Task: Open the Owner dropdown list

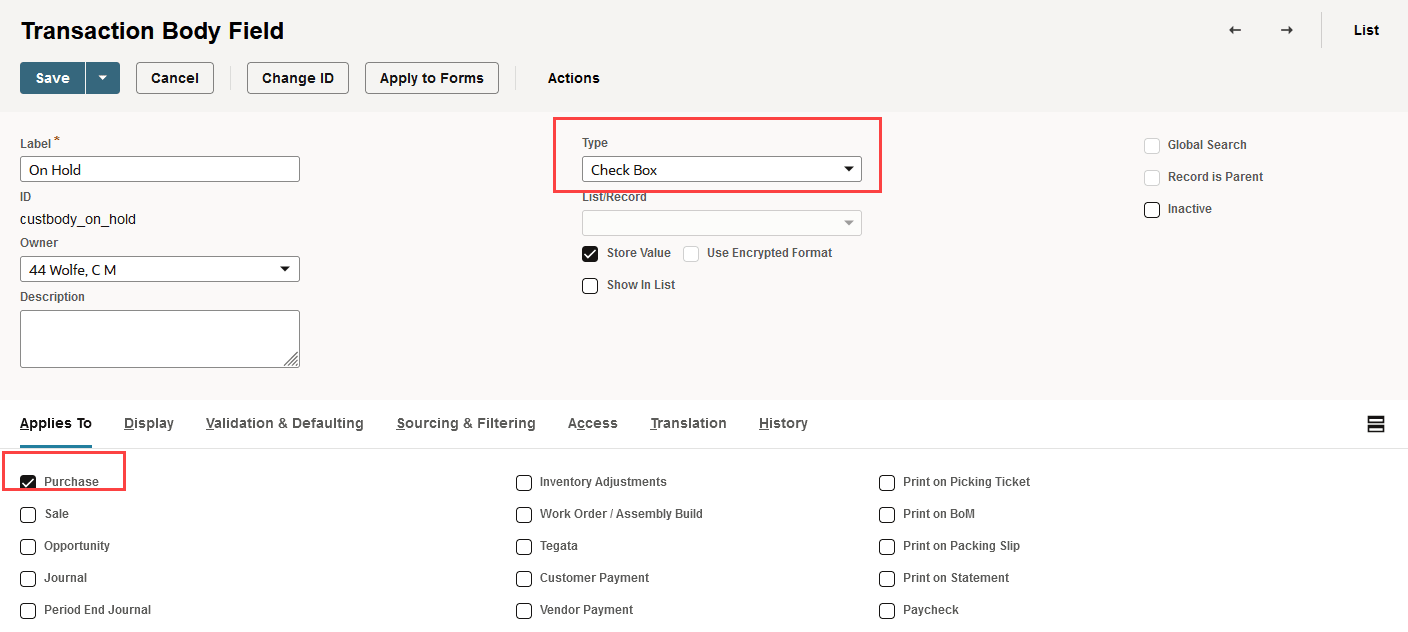Action: (x=160, y=270)
